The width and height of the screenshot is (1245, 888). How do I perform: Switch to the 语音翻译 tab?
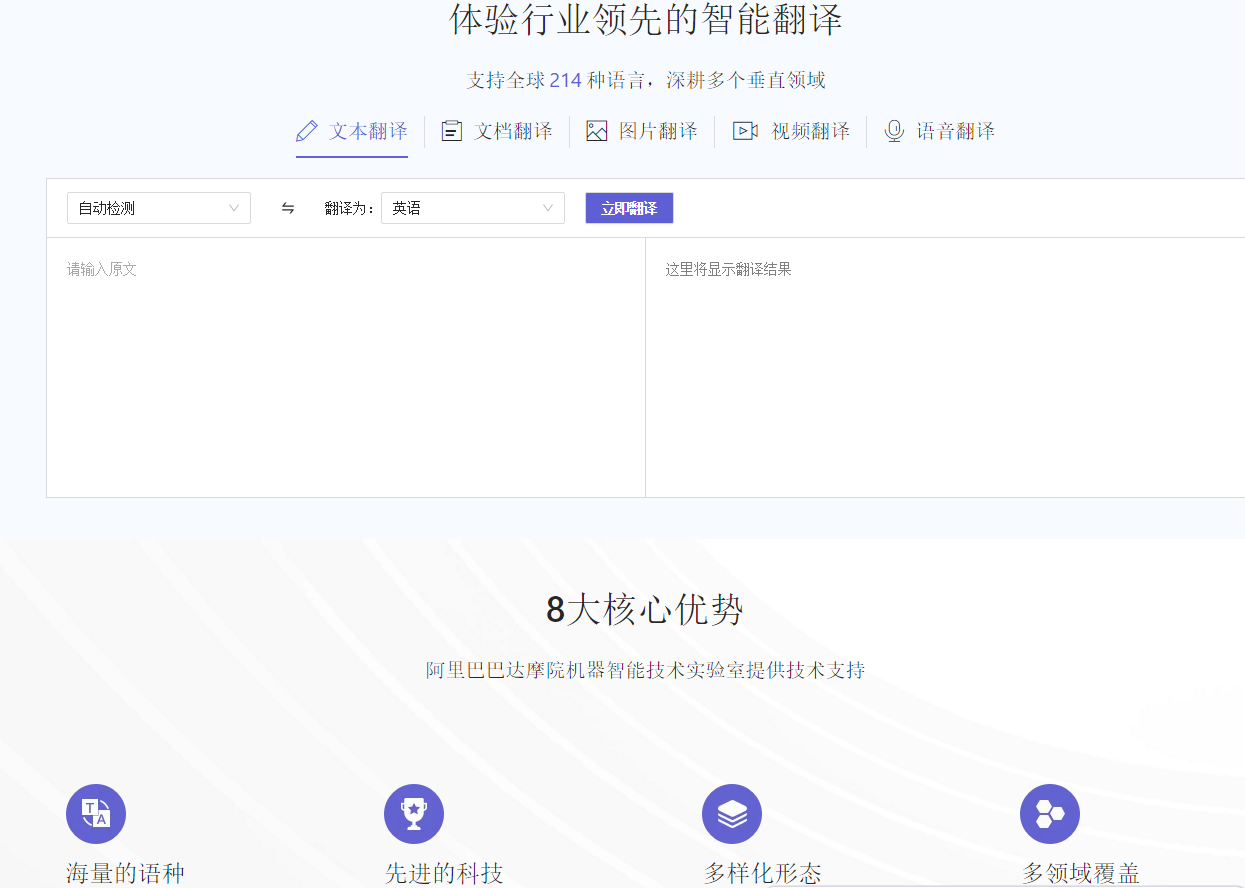point(955,131)
